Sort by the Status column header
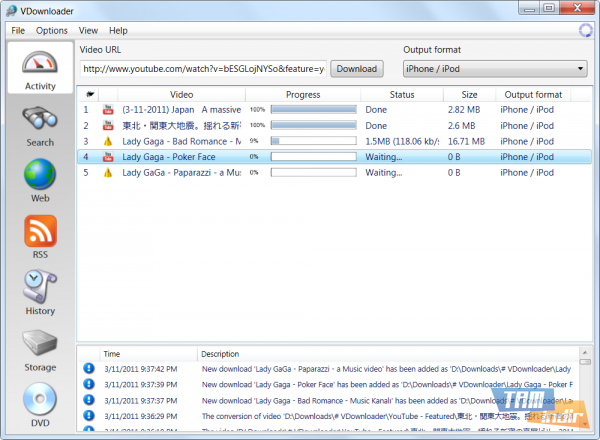This screenshot has height=440, width=600. click(402, 95)
